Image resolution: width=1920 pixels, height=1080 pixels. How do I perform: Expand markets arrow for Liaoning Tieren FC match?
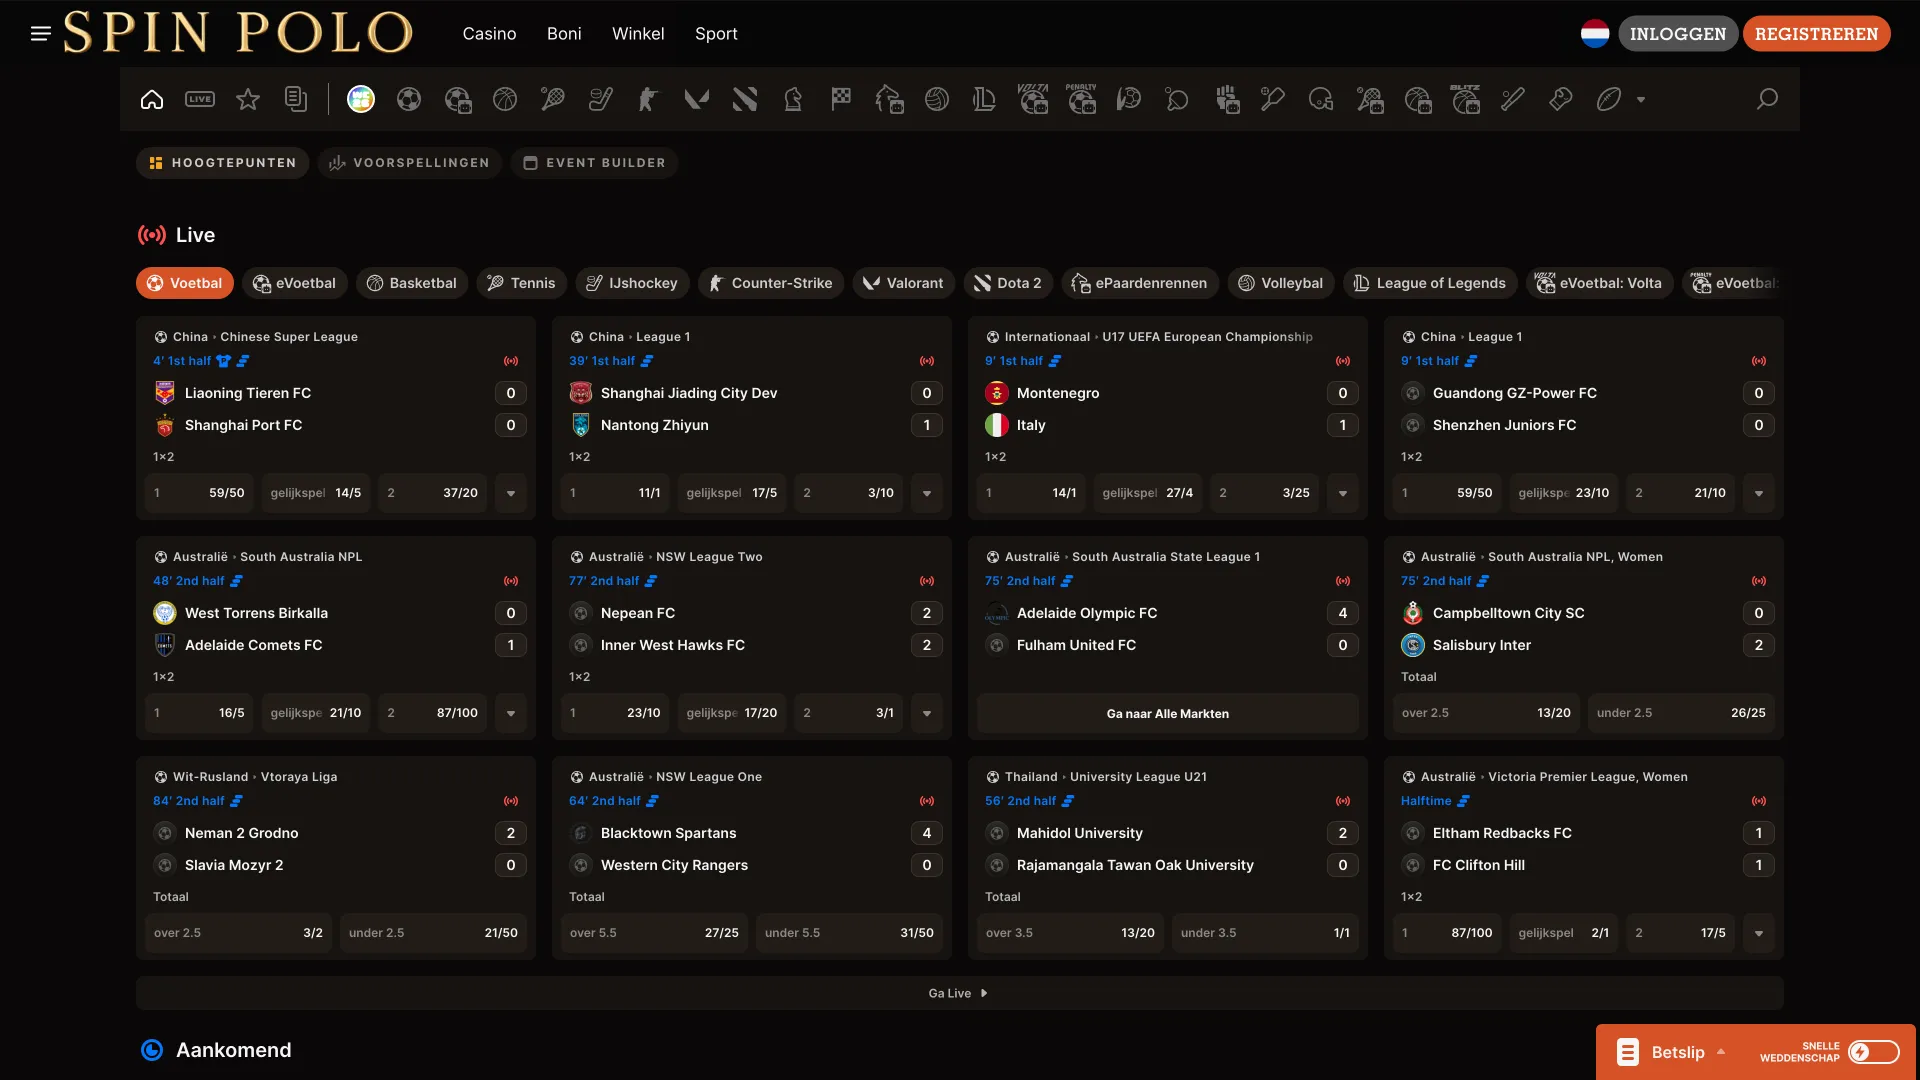511,493
